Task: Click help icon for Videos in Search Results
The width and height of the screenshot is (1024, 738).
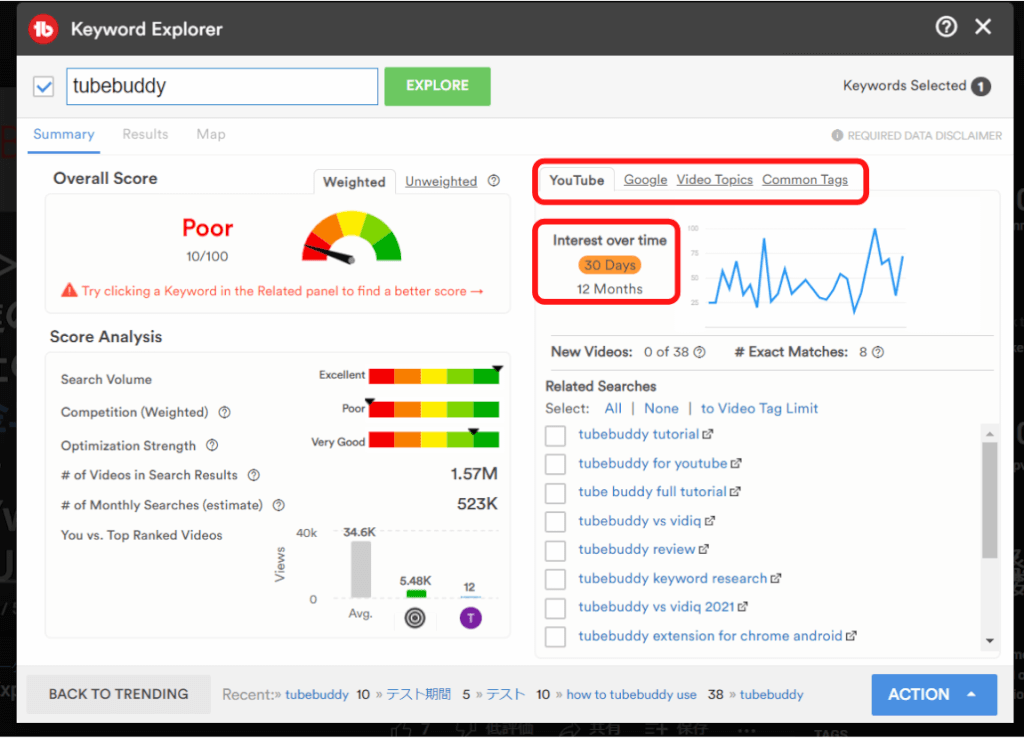Action: 253,475
